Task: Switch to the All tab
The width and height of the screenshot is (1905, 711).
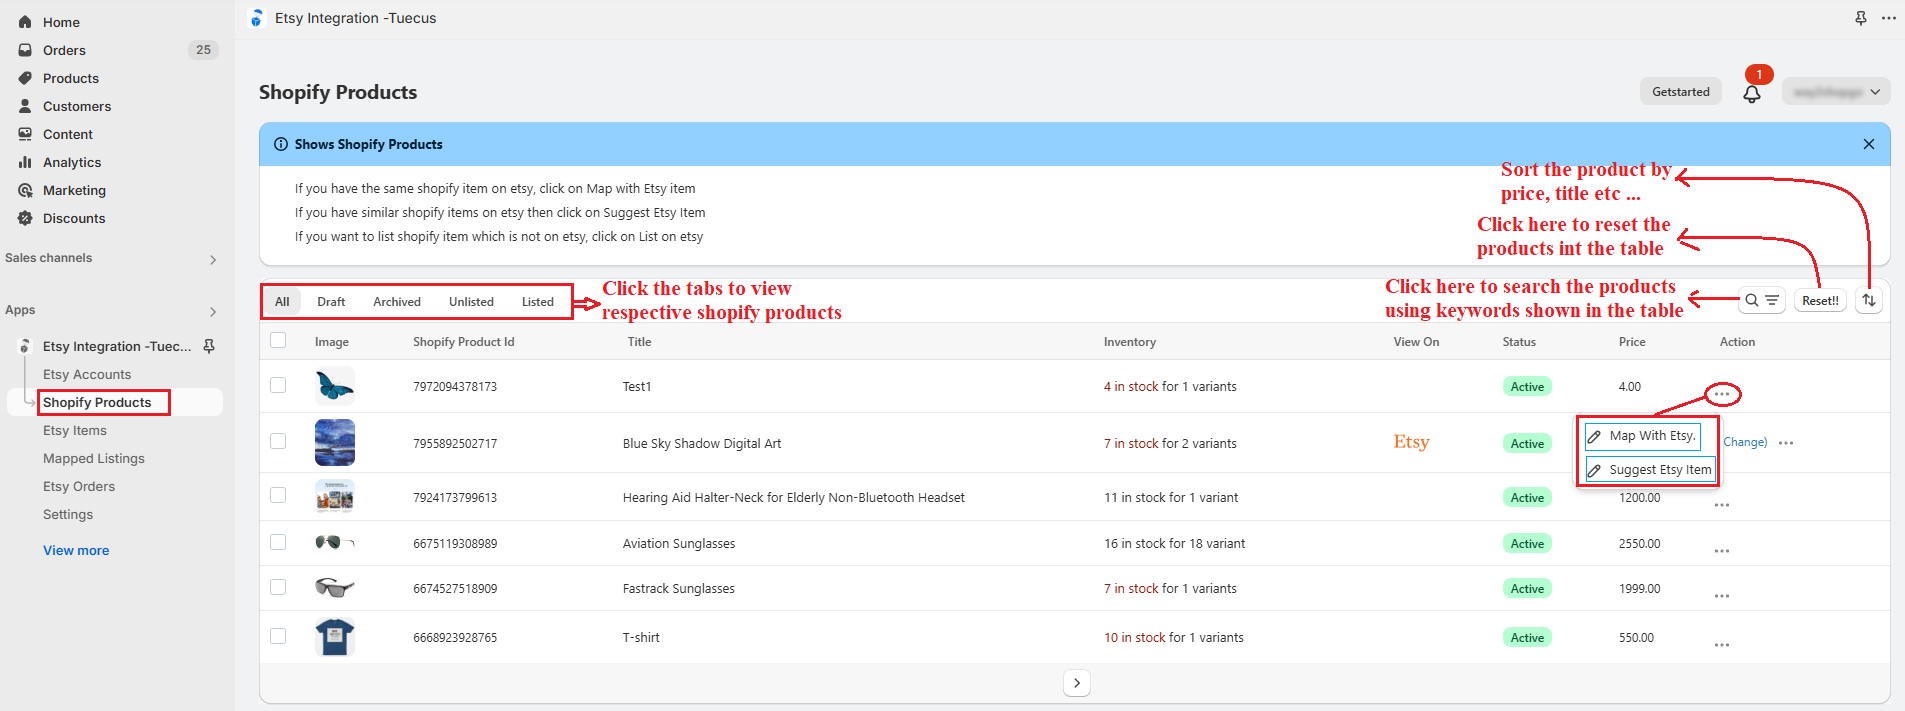Action: [282, 301]
